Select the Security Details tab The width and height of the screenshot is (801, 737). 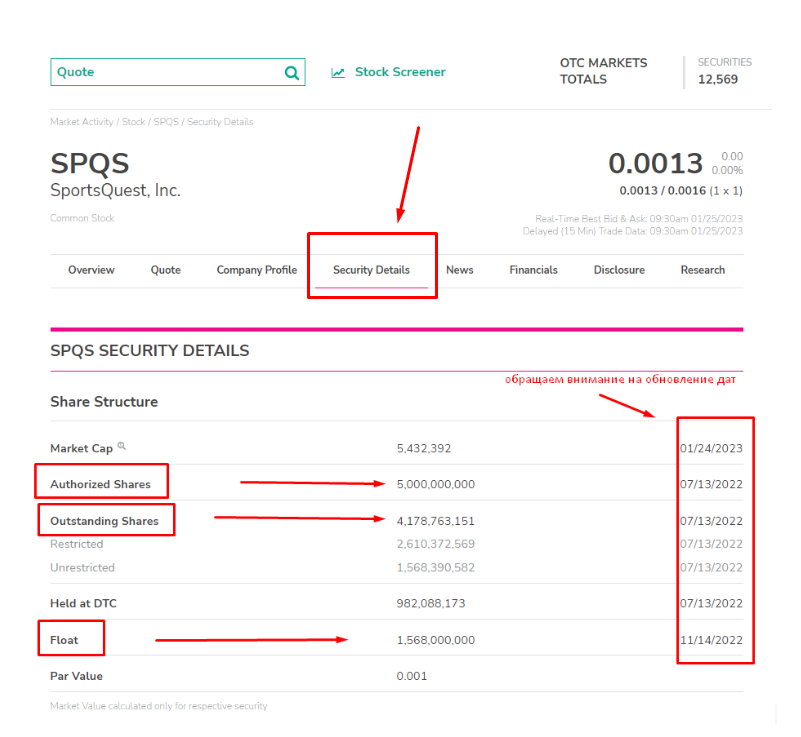coord(371,270)
